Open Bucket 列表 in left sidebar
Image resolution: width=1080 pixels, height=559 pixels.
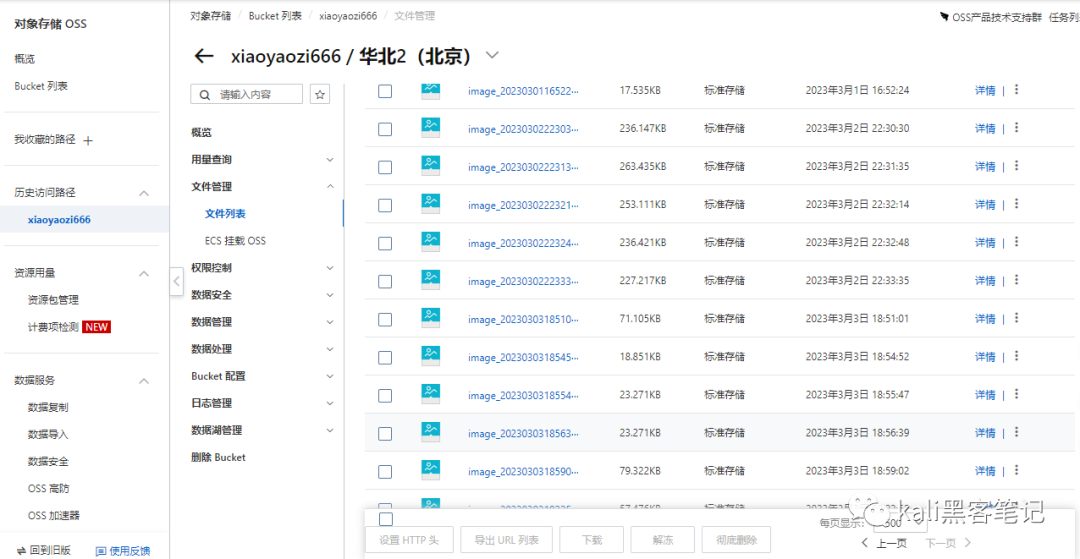tap(41, 86)
